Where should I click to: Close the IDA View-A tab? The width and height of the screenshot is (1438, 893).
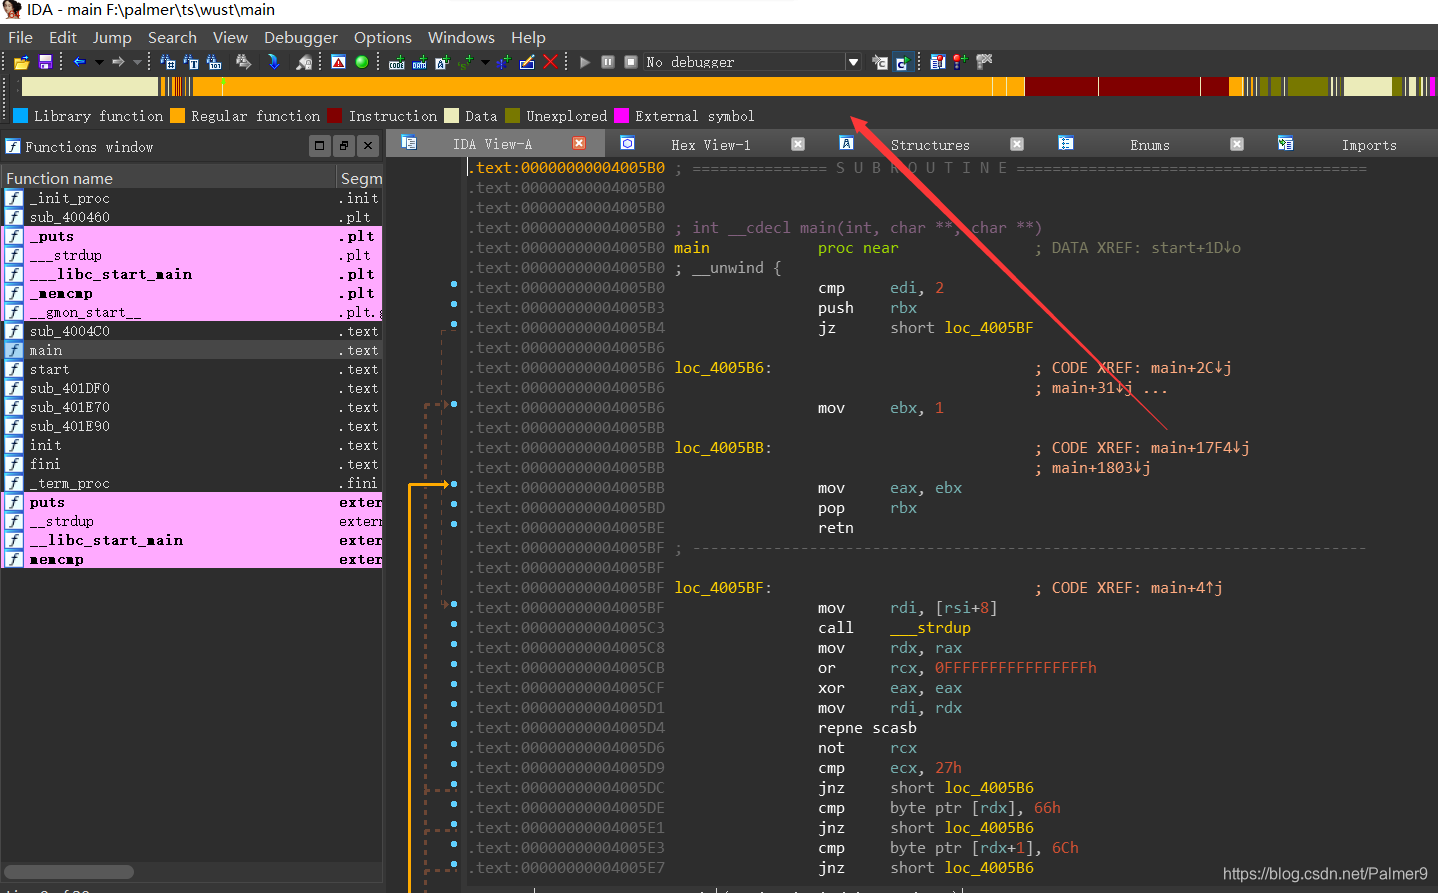point(579,144)
